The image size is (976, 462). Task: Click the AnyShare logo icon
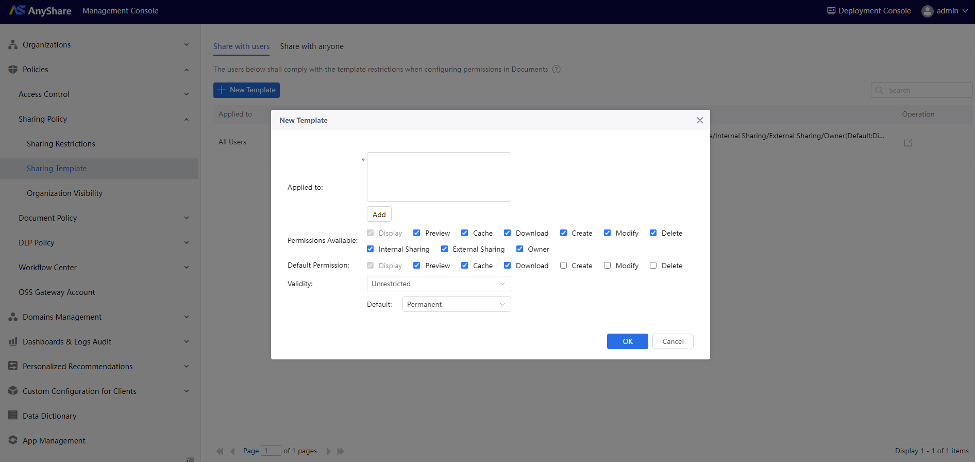click(x=15, y=11)
